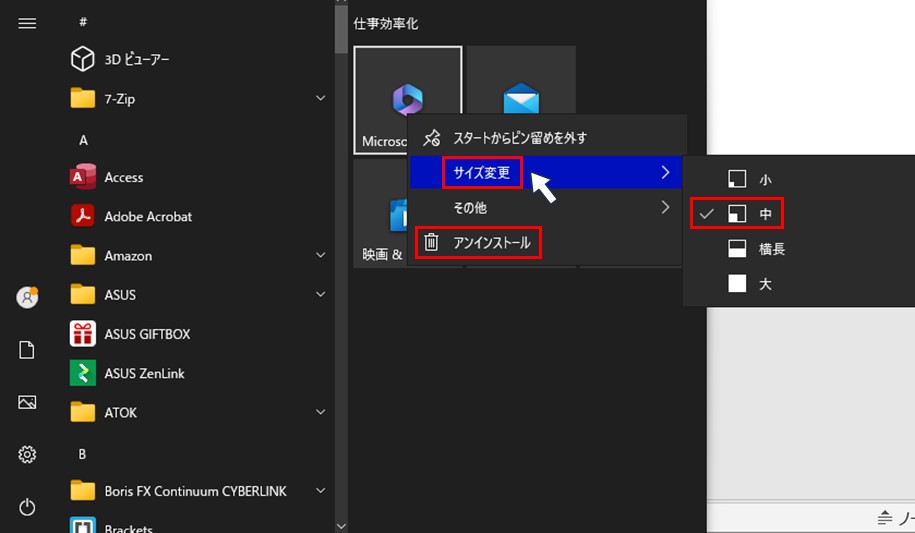915x533 pixels.
Task: Open the 3D ビューアー app icon
Action: point(82,59)
